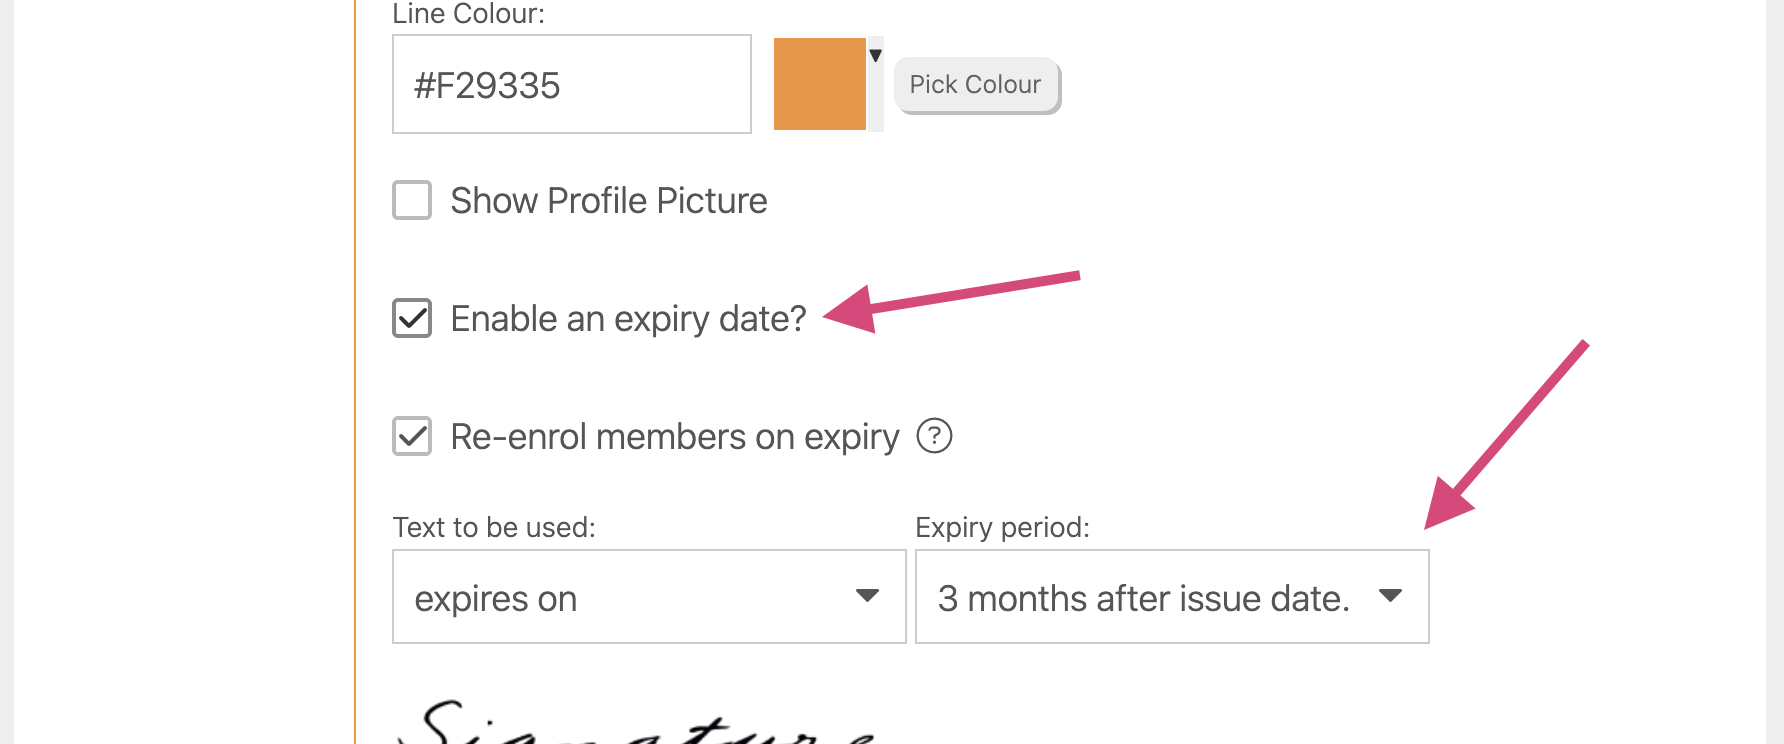Click the orange line colour swatch
The width and height of the screenshot is (1784, 744).
[819, 84]
